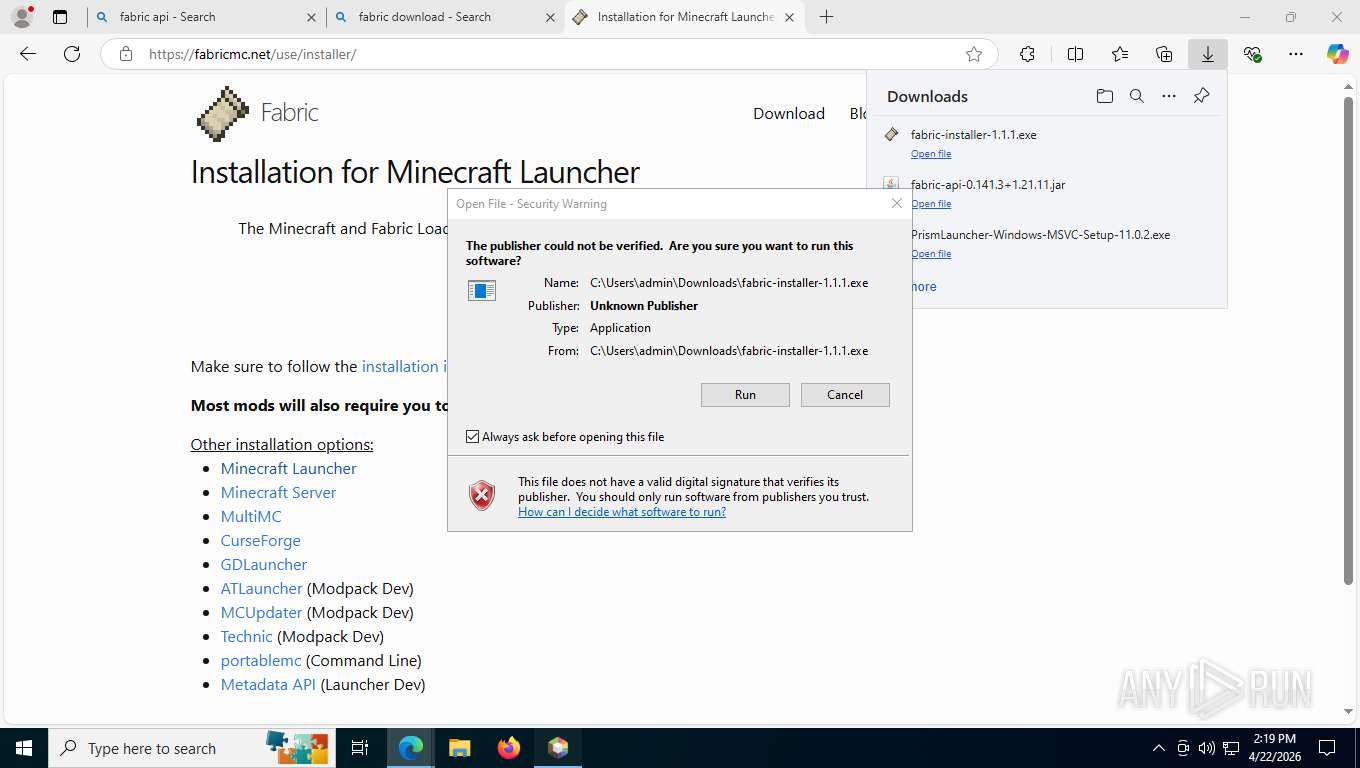The width and height of the screenshot is (1360, 768).
Task: Open file link for fabric-api jar
Action: pyautogui.click(x=931, y=204)
